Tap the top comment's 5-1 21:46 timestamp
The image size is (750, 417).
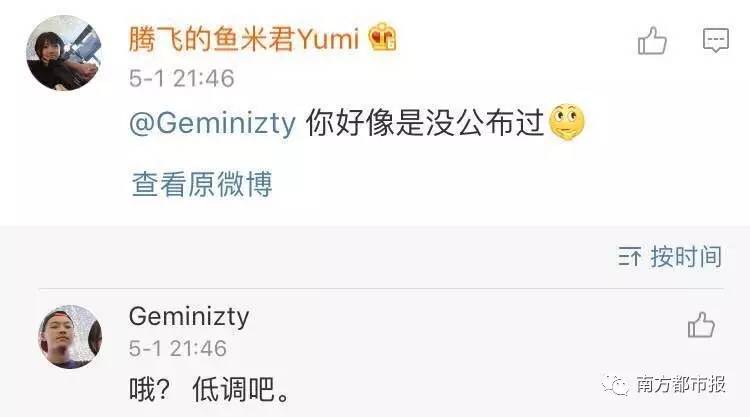(181, 78)
